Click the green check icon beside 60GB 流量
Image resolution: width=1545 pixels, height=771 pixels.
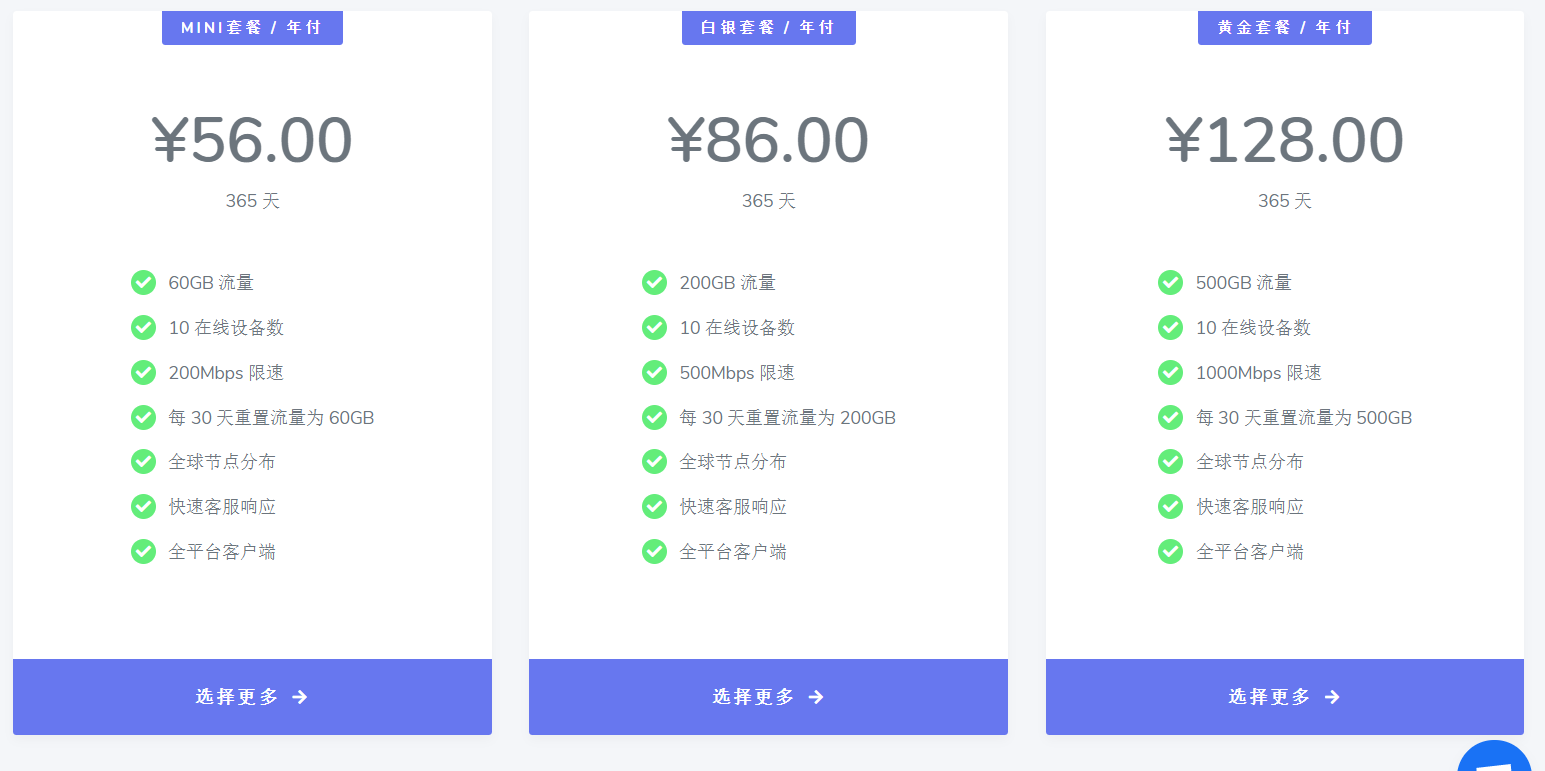143,283
